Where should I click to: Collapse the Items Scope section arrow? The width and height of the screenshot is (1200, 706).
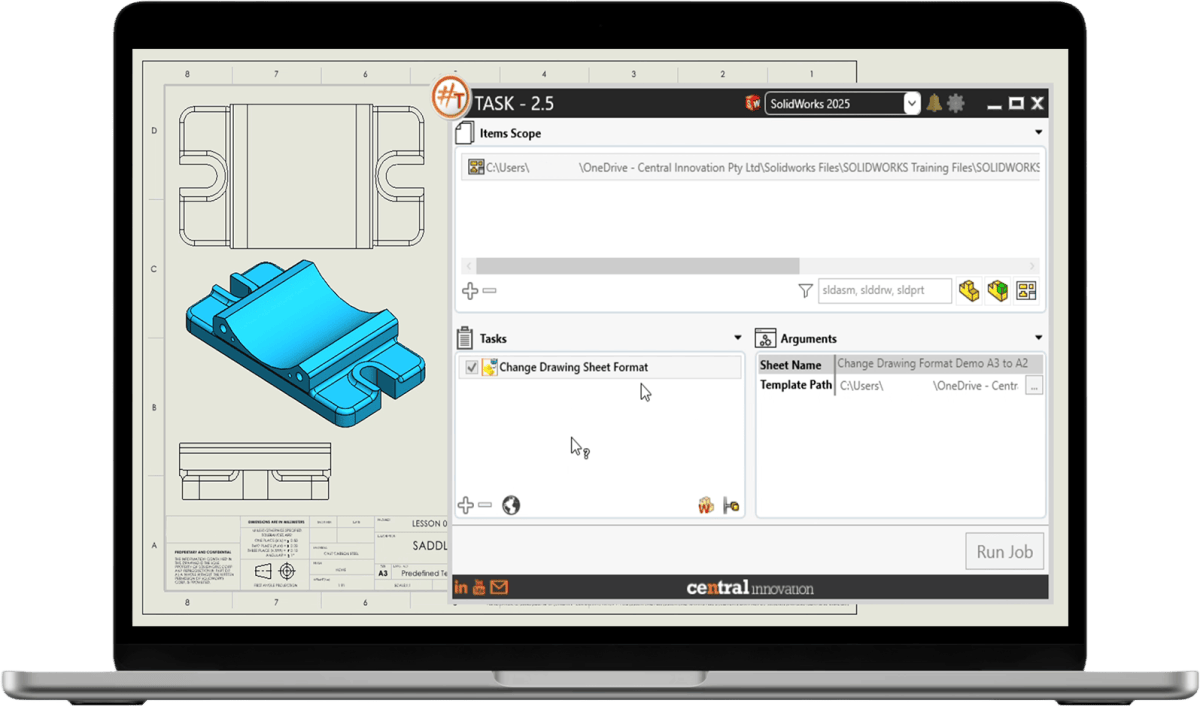[1038, 133]
